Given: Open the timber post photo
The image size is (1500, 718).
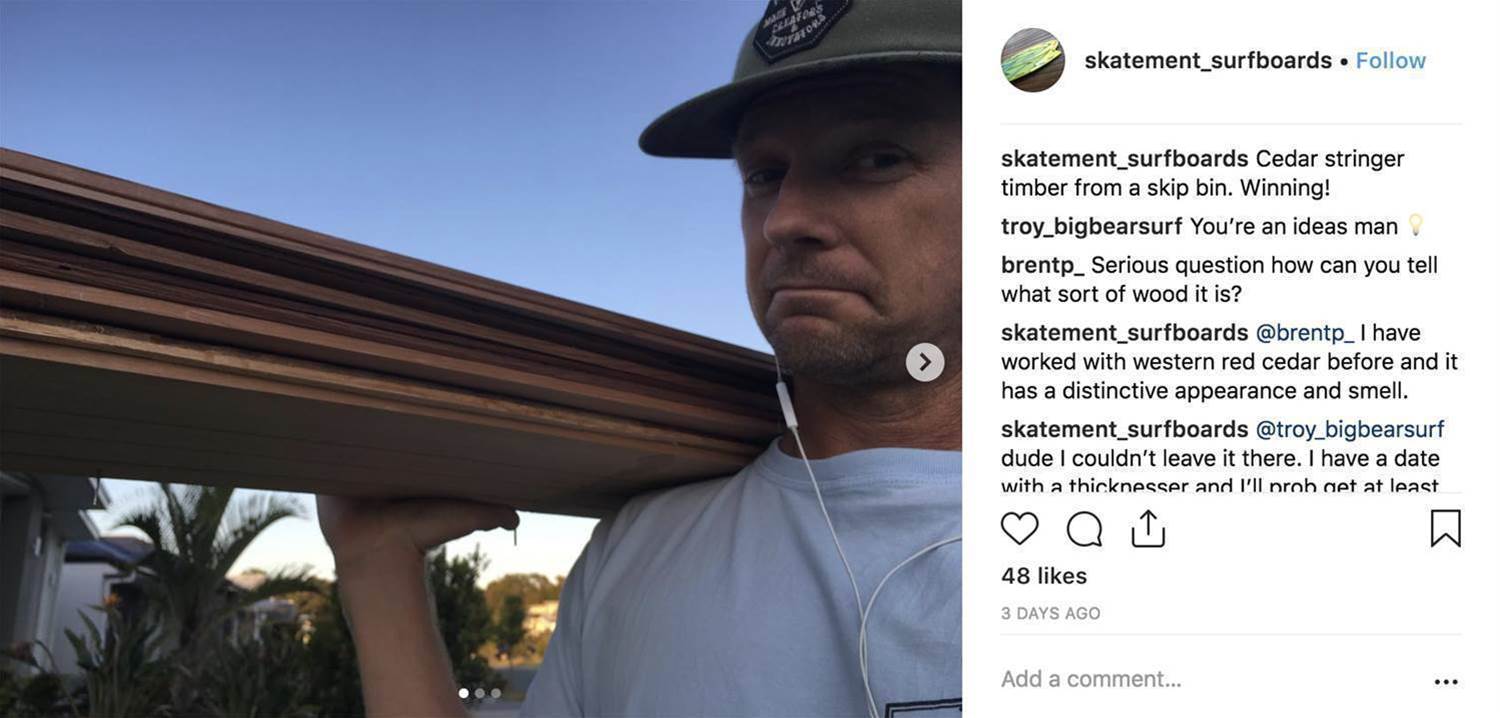Looking at the screenshot, I should tap(481, 359).
